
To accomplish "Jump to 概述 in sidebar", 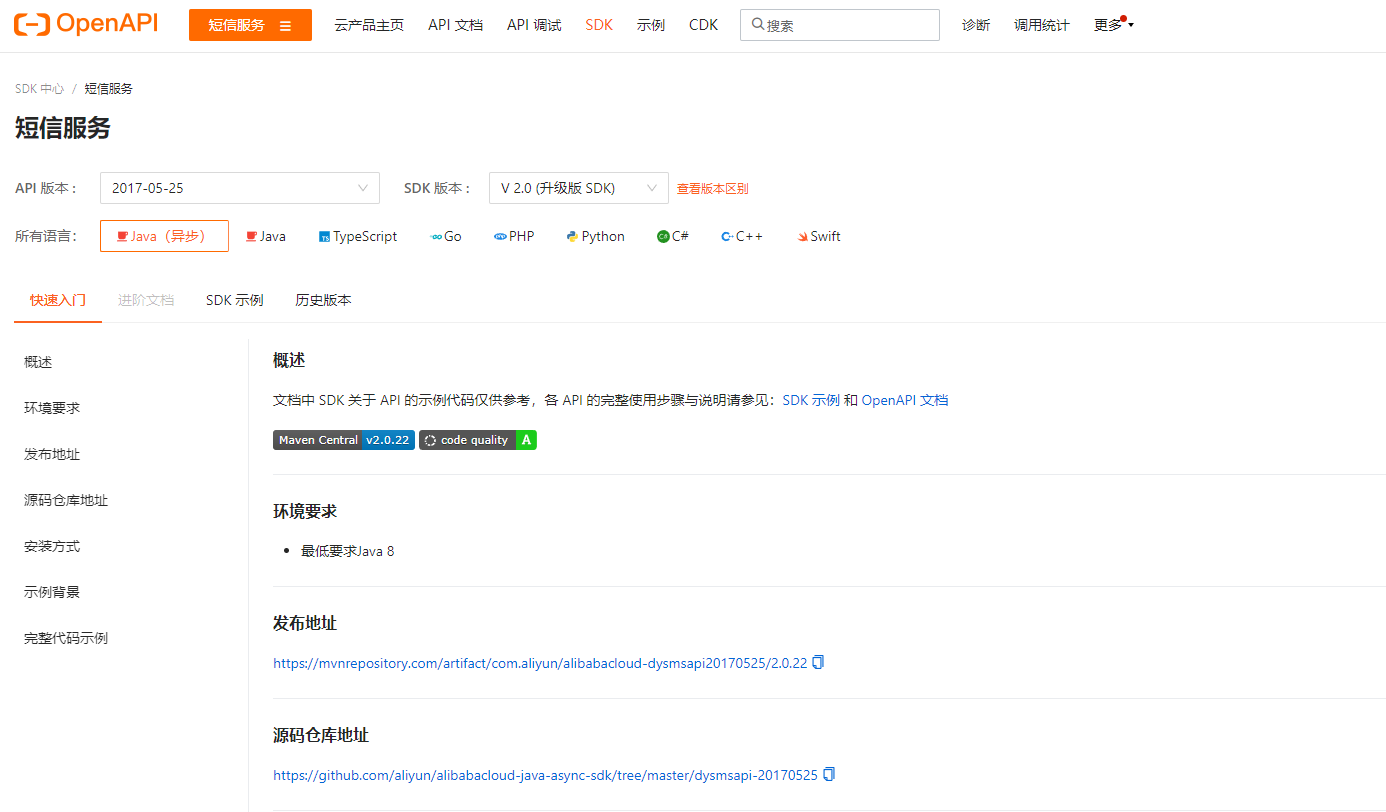I will (38, 362).
